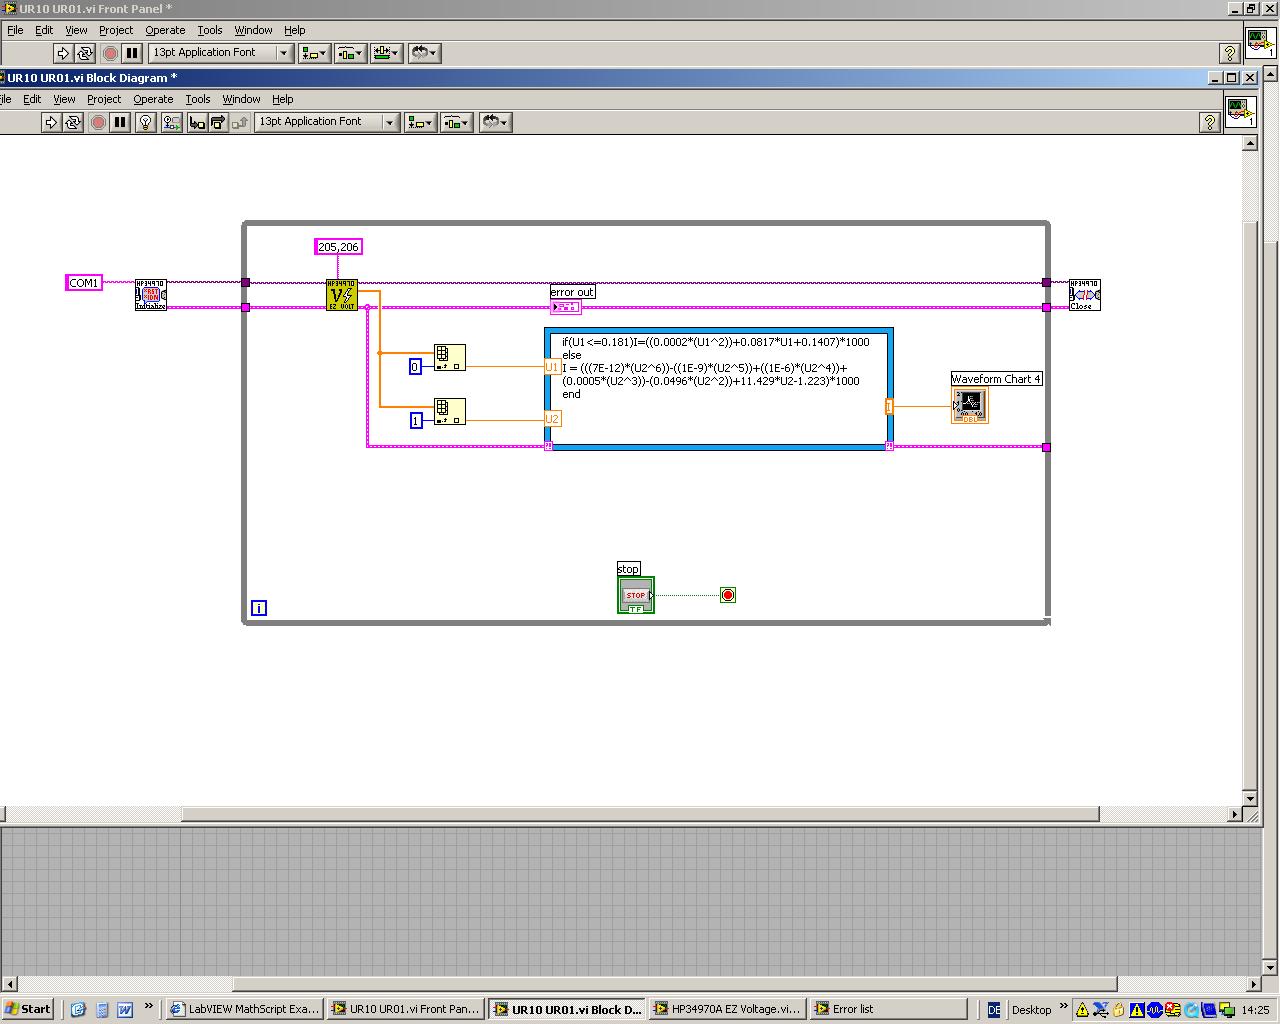Click COM1 string constant
1280x1024 pixels.
(84, 283)
